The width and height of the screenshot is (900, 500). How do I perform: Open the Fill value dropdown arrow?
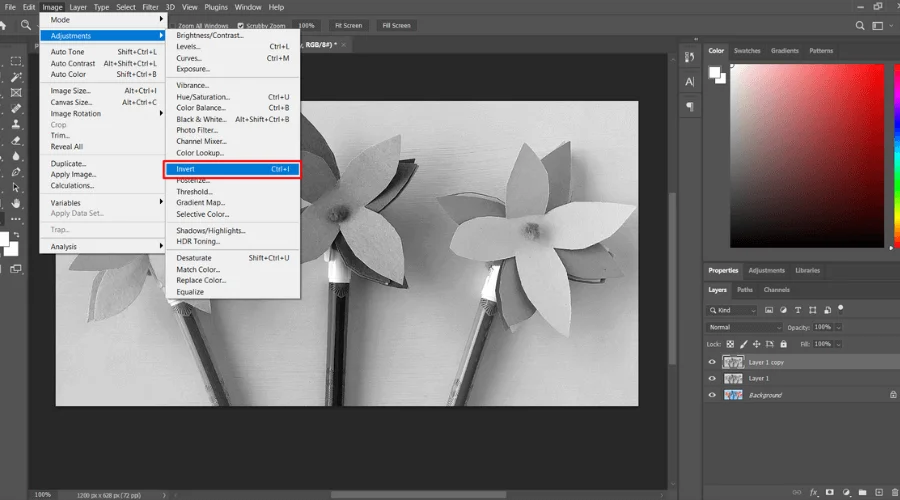tap(838, 344)
